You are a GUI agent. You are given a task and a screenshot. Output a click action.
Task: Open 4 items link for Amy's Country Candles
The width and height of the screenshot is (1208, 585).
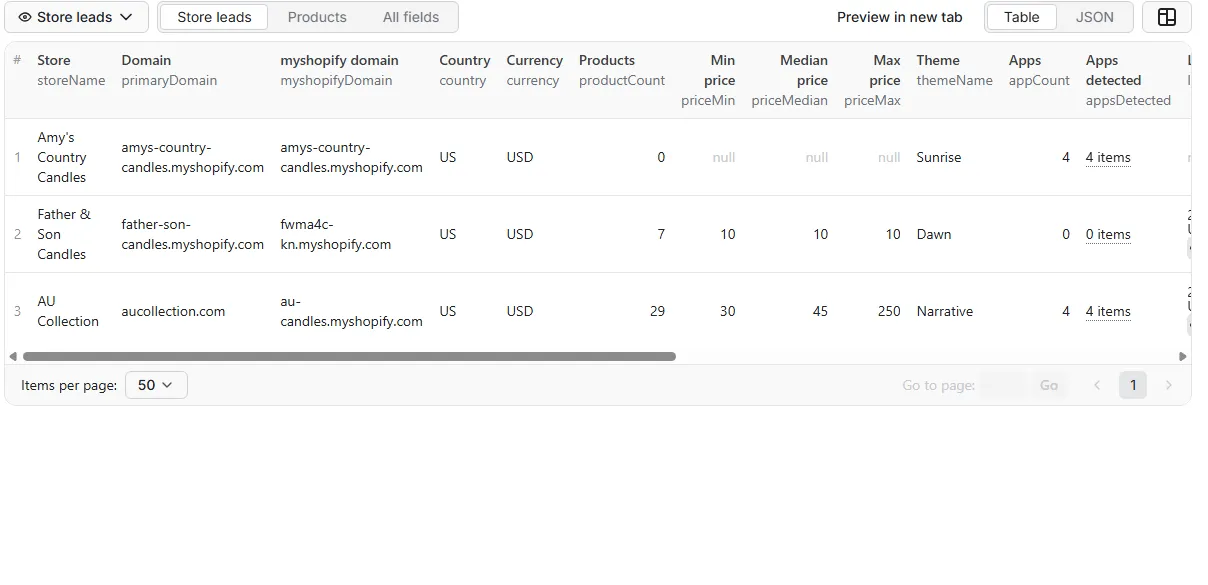point(1108,157)
